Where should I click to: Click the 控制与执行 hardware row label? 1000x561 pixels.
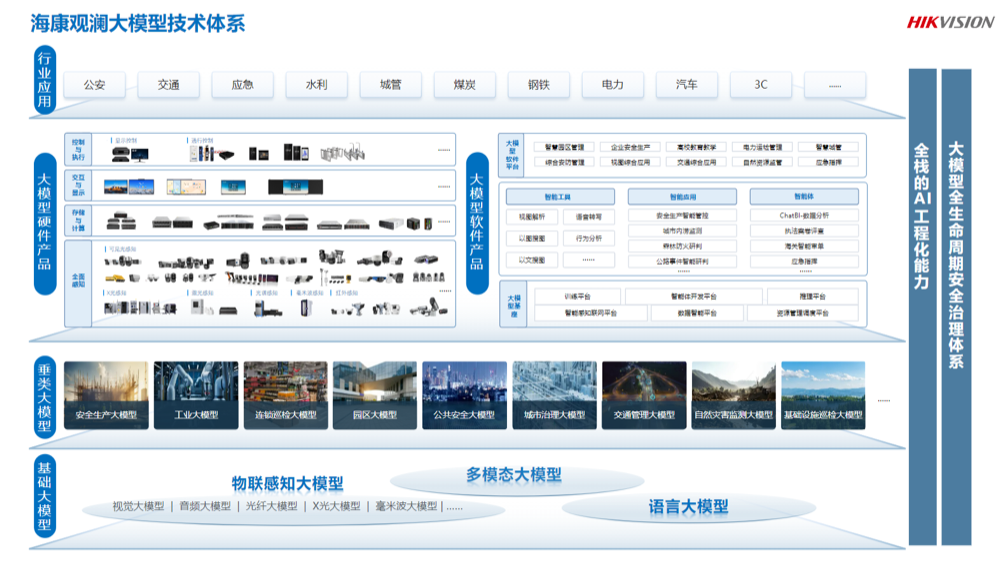click(78, 149)
